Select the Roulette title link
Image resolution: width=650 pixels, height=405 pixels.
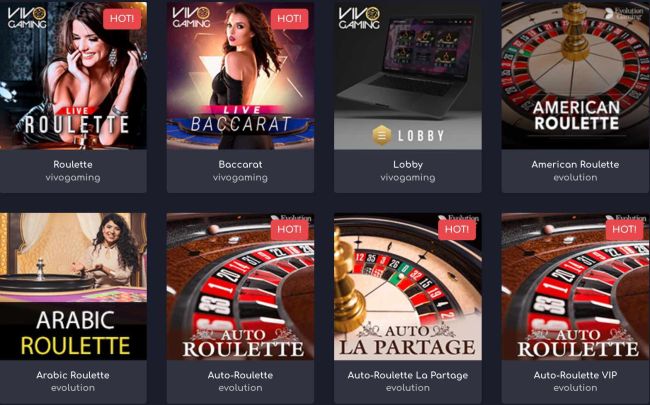73,164
